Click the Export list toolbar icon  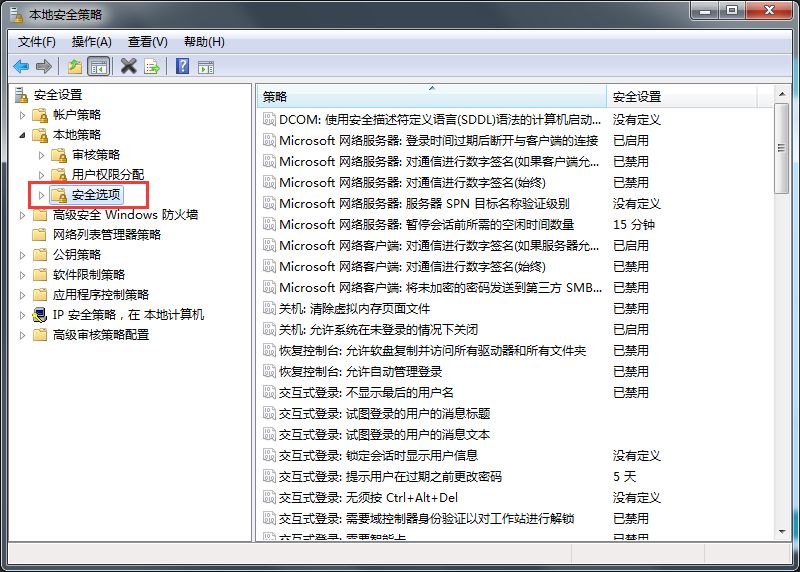[x=152, y=66]
